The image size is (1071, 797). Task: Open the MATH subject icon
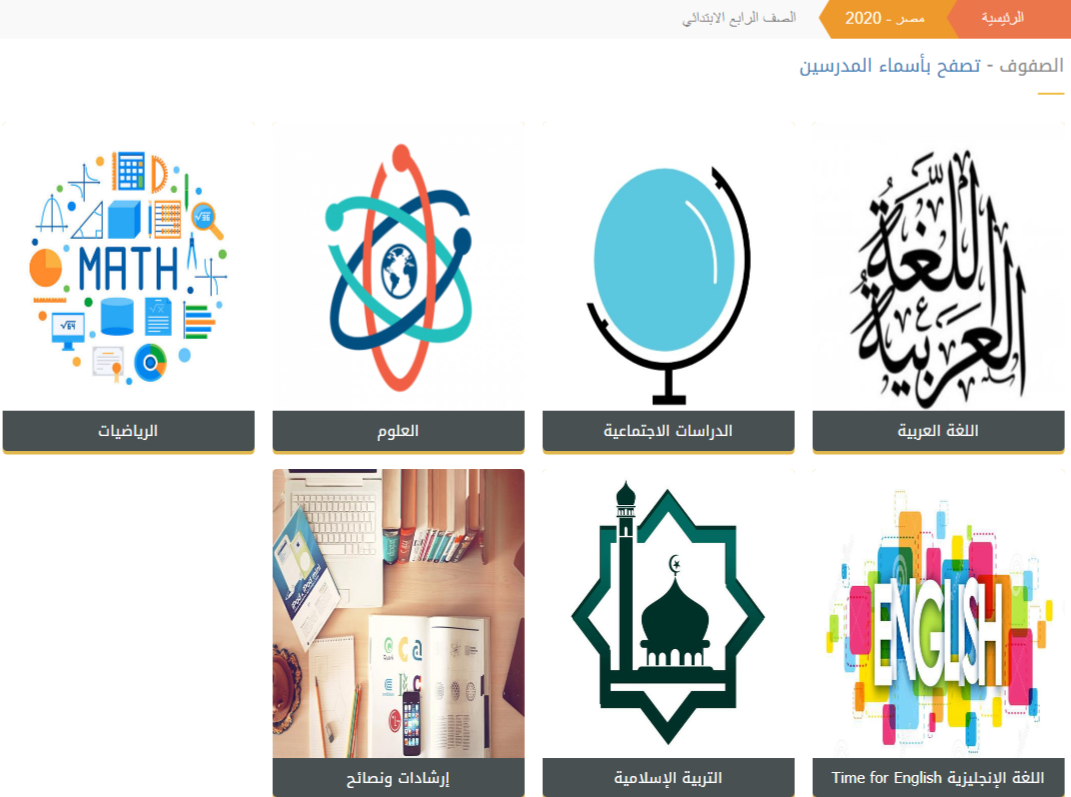click(x=128, y=266)
